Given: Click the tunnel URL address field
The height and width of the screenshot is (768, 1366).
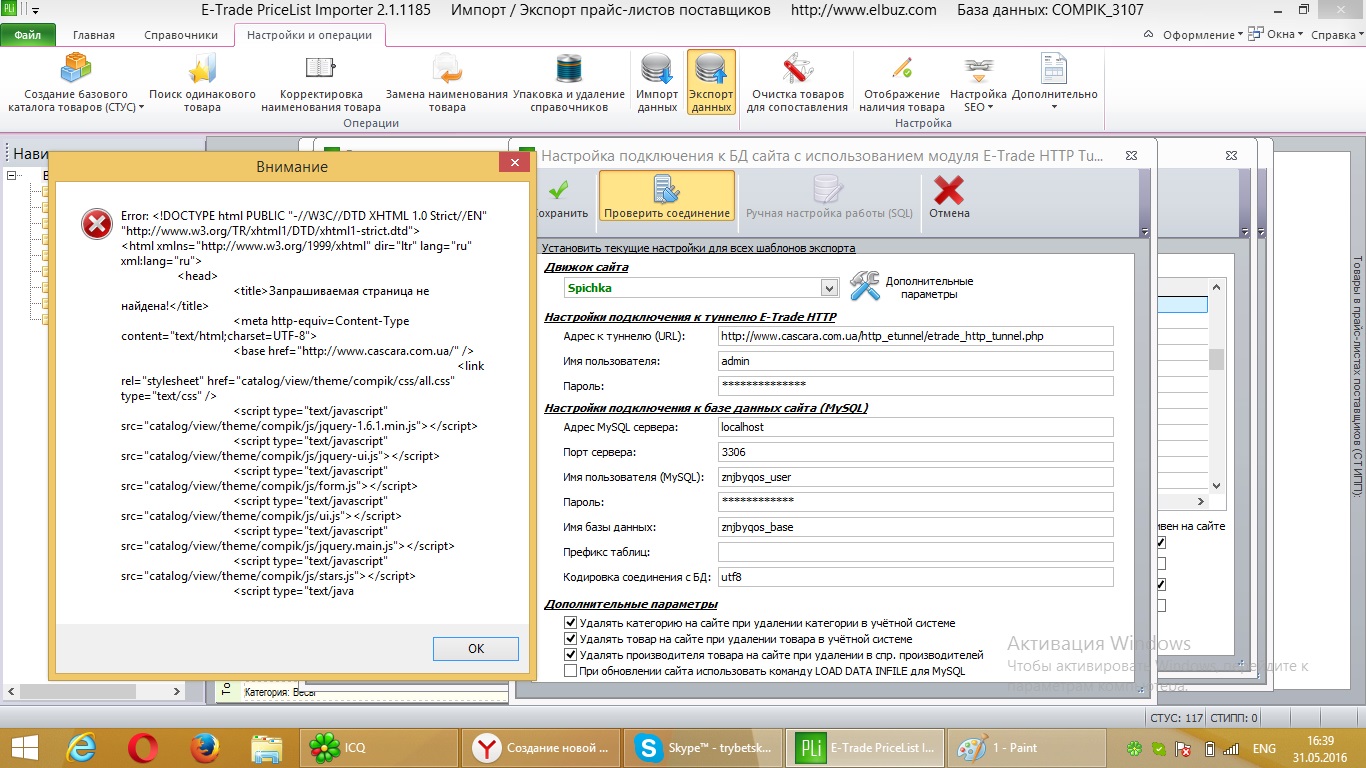Looking at the screenshot, I should coord(915,336).
